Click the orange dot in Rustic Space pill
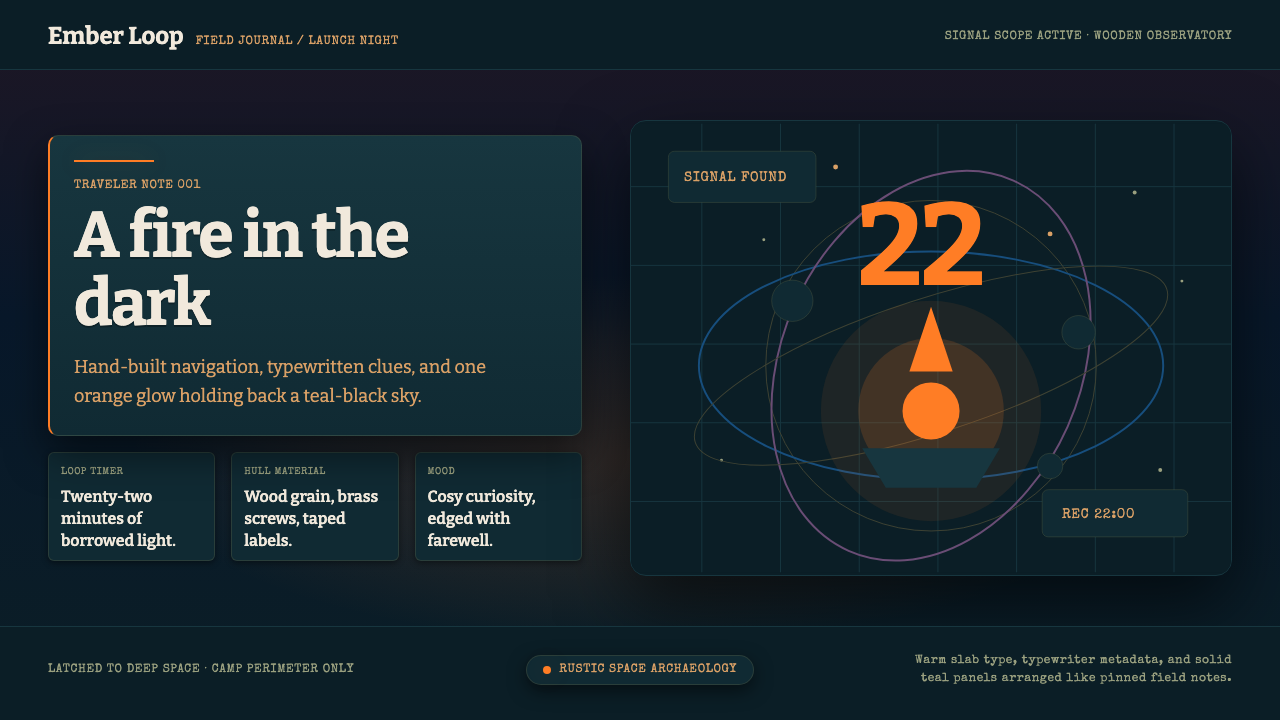 [x=547, y=670]
